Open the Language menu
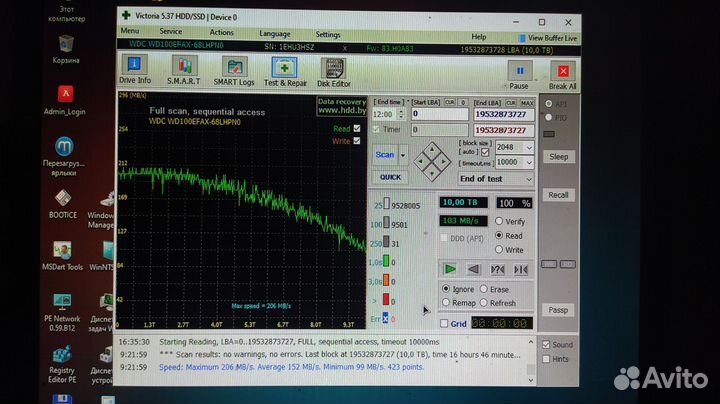This screenshot has height=404, width=720. pos(275,33)
